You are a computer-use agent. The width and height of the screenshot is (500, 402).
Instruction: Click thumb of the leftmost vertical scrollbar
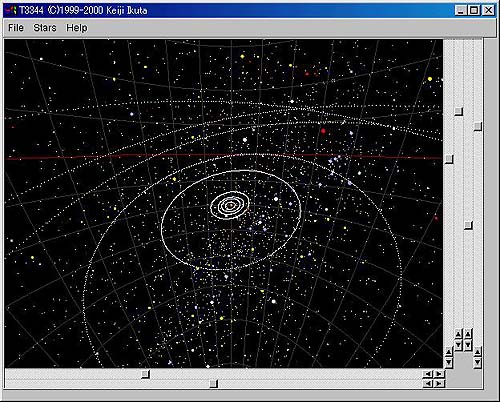449,159
